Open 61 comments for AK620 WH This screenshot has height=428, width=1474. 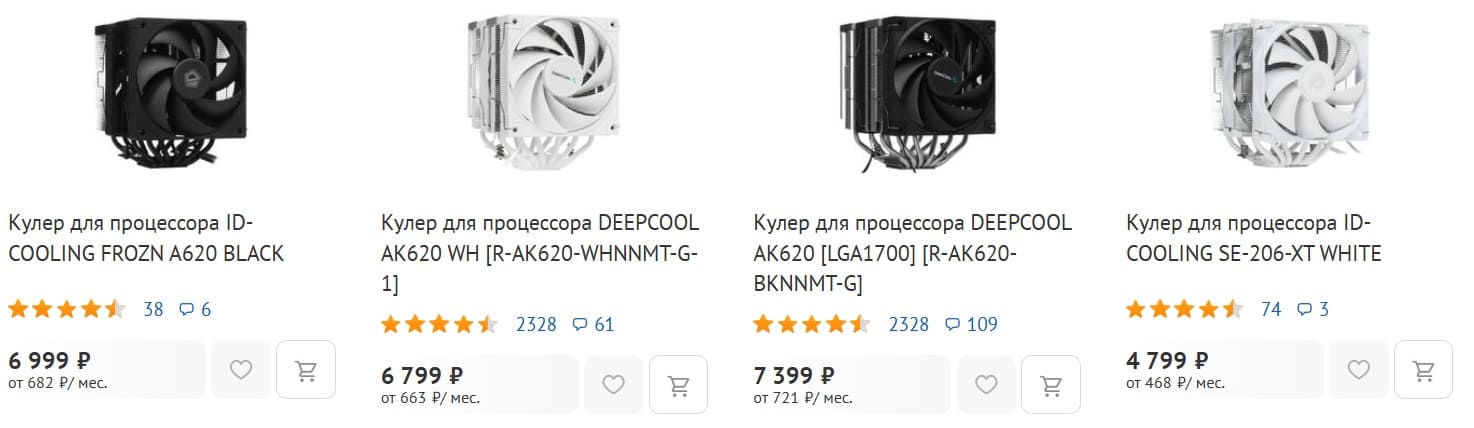(x=593, y=324)
